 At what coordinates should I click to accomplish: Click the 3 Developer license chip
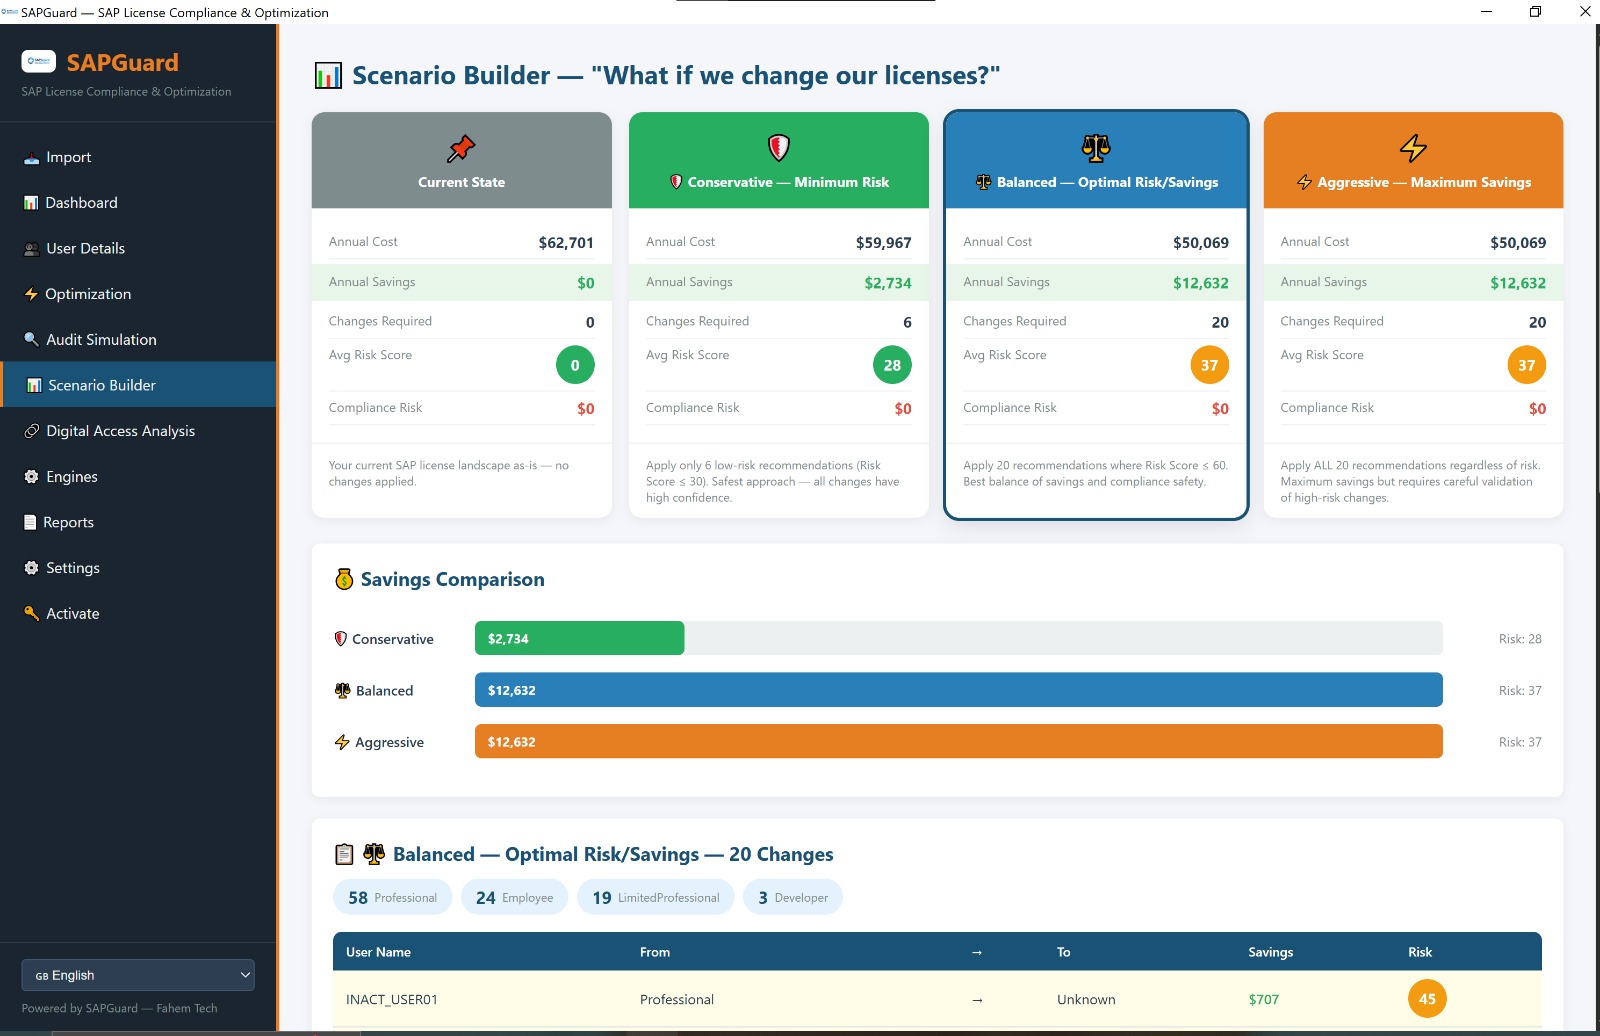(x=793, y=897)
